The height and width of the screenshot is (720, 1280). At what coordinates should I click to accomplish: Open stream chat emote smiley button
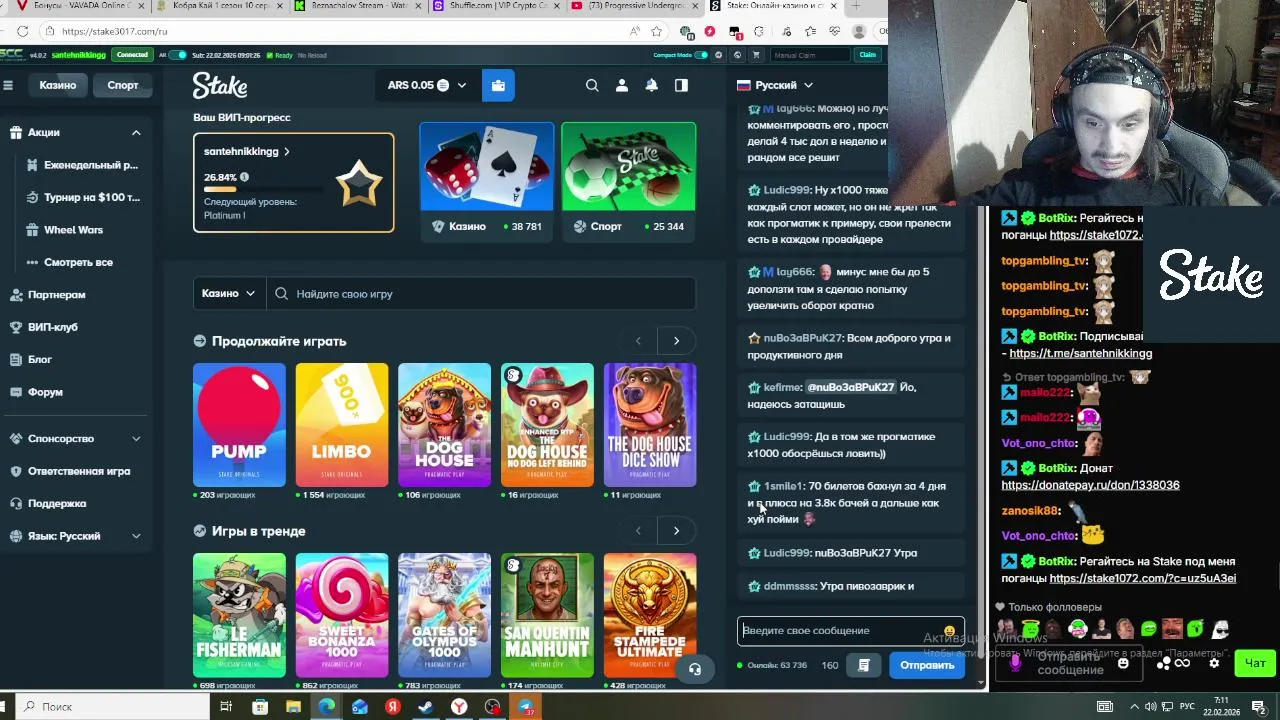[x=1123, y=663]
